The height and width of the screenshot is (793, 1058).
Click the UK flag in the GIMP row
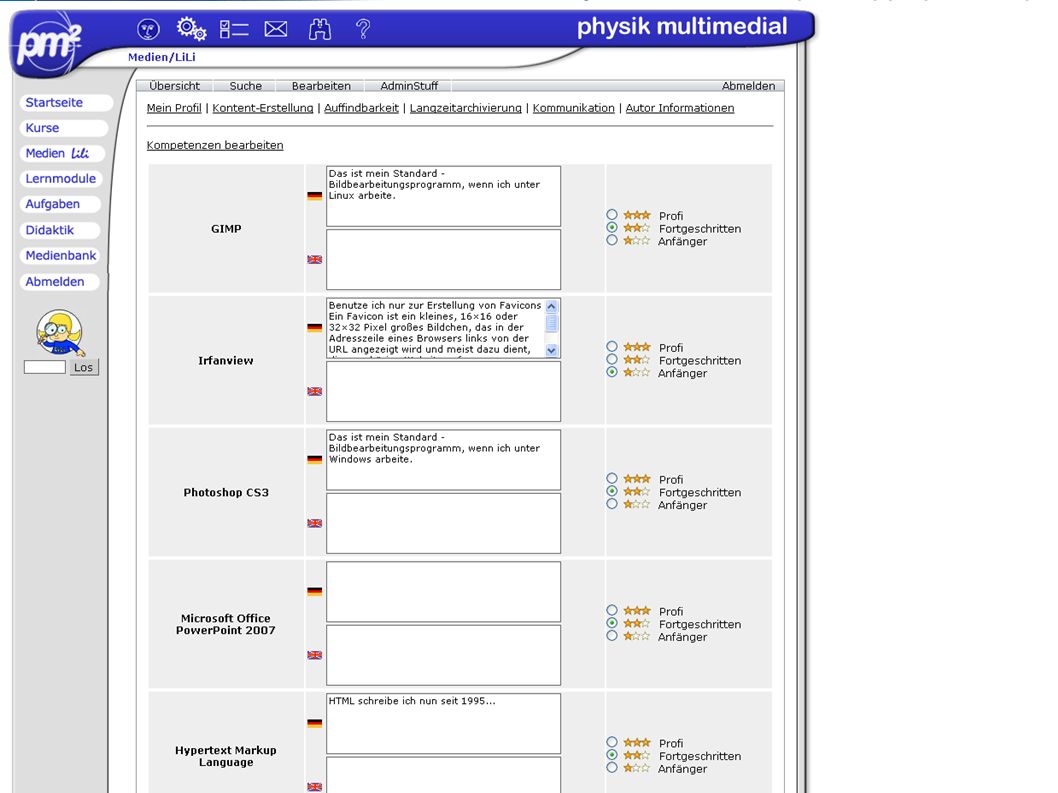pos(314,259)
